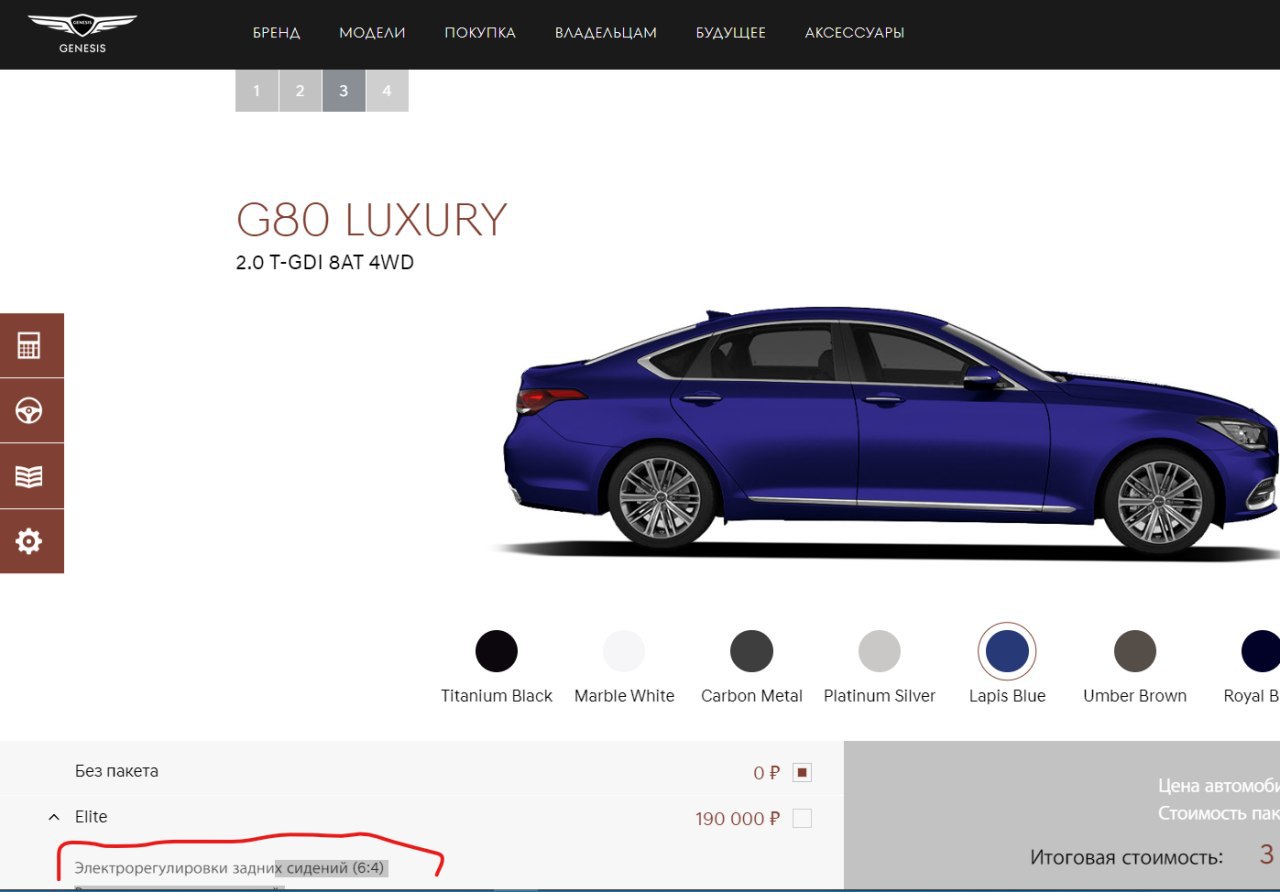Click the 0 ₽ price
Image resolution: width=1280 pixels, height=892 pixels.
tap(767, 773)
